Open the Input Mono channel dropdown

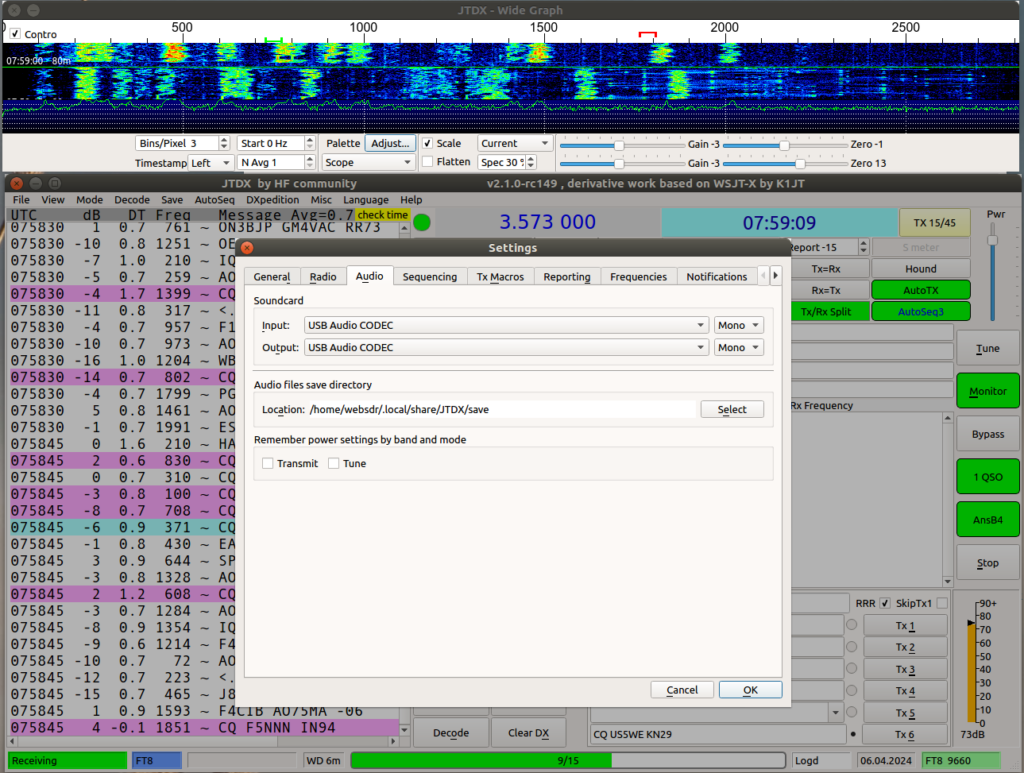point(738,324)
